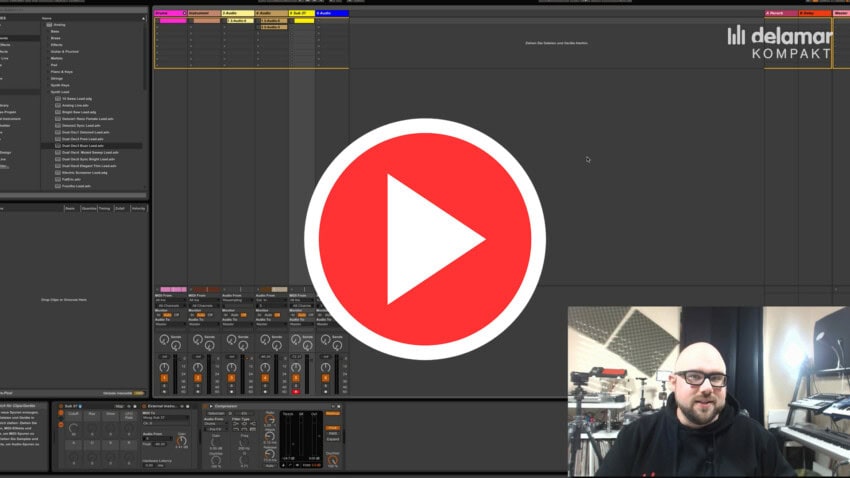The width and height of the screenshot is (850, 478).
Task: Toggle the red arm button on track 5
Action: (296, 392)
